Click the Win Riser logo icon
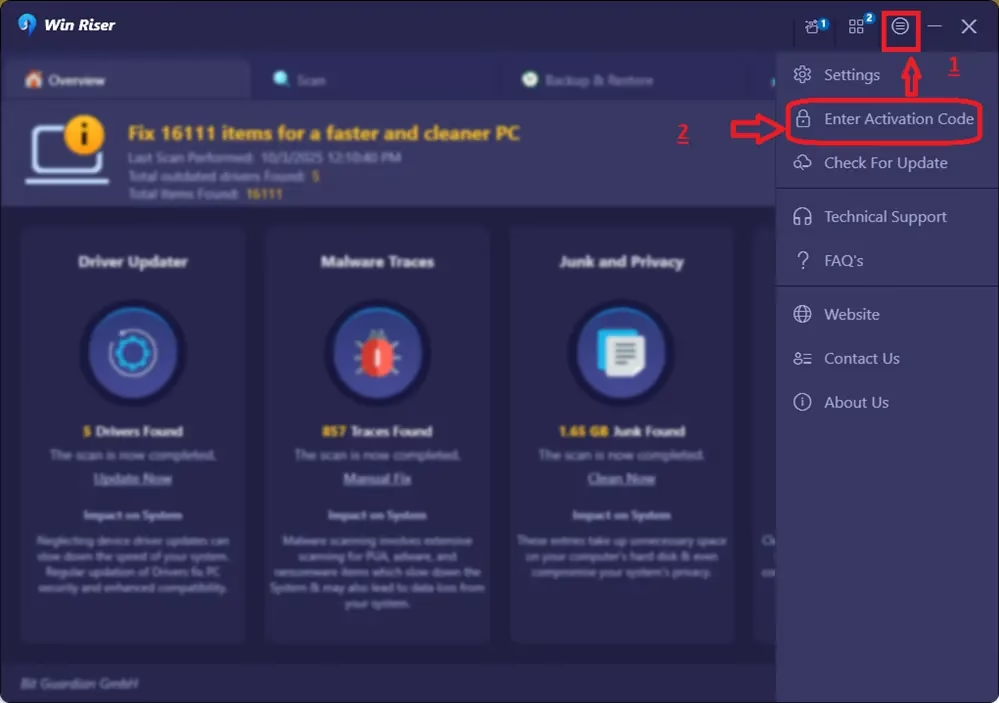Viewport: 999px width, 703px height. [27, 25]
